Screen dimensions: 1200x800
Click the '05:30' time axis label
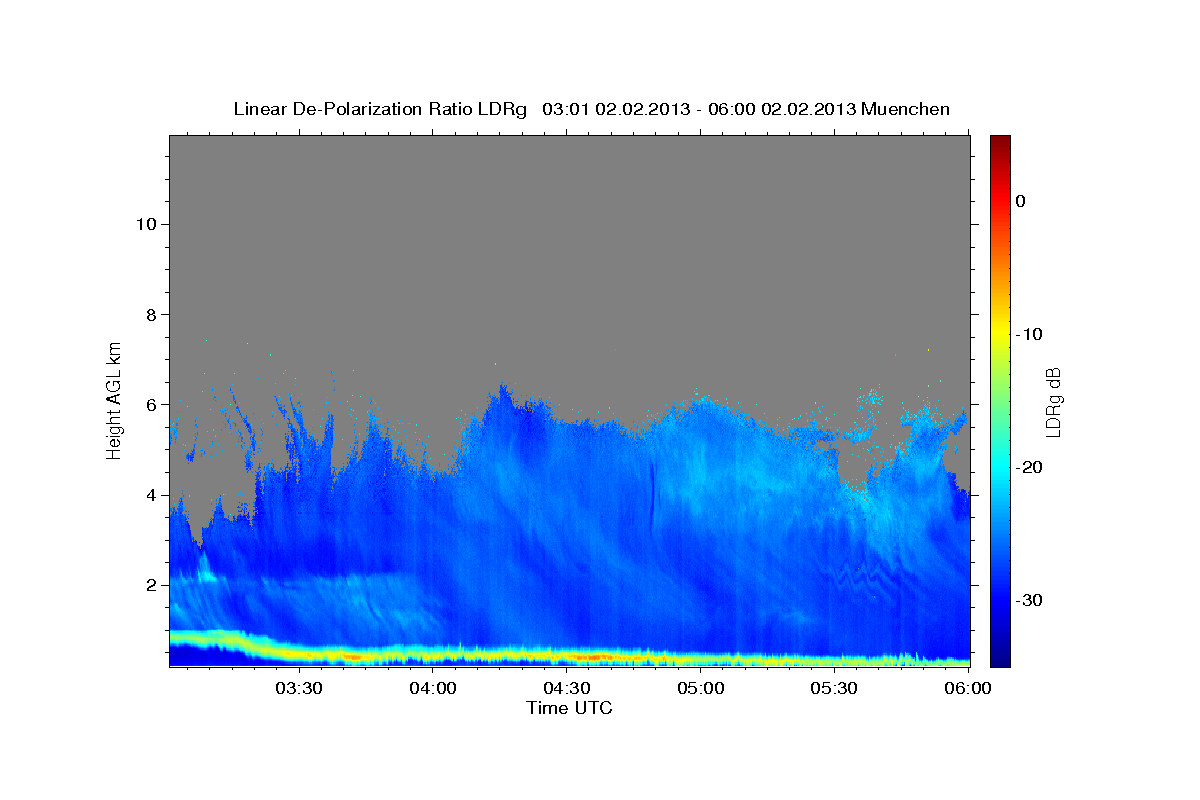(834, 688)
